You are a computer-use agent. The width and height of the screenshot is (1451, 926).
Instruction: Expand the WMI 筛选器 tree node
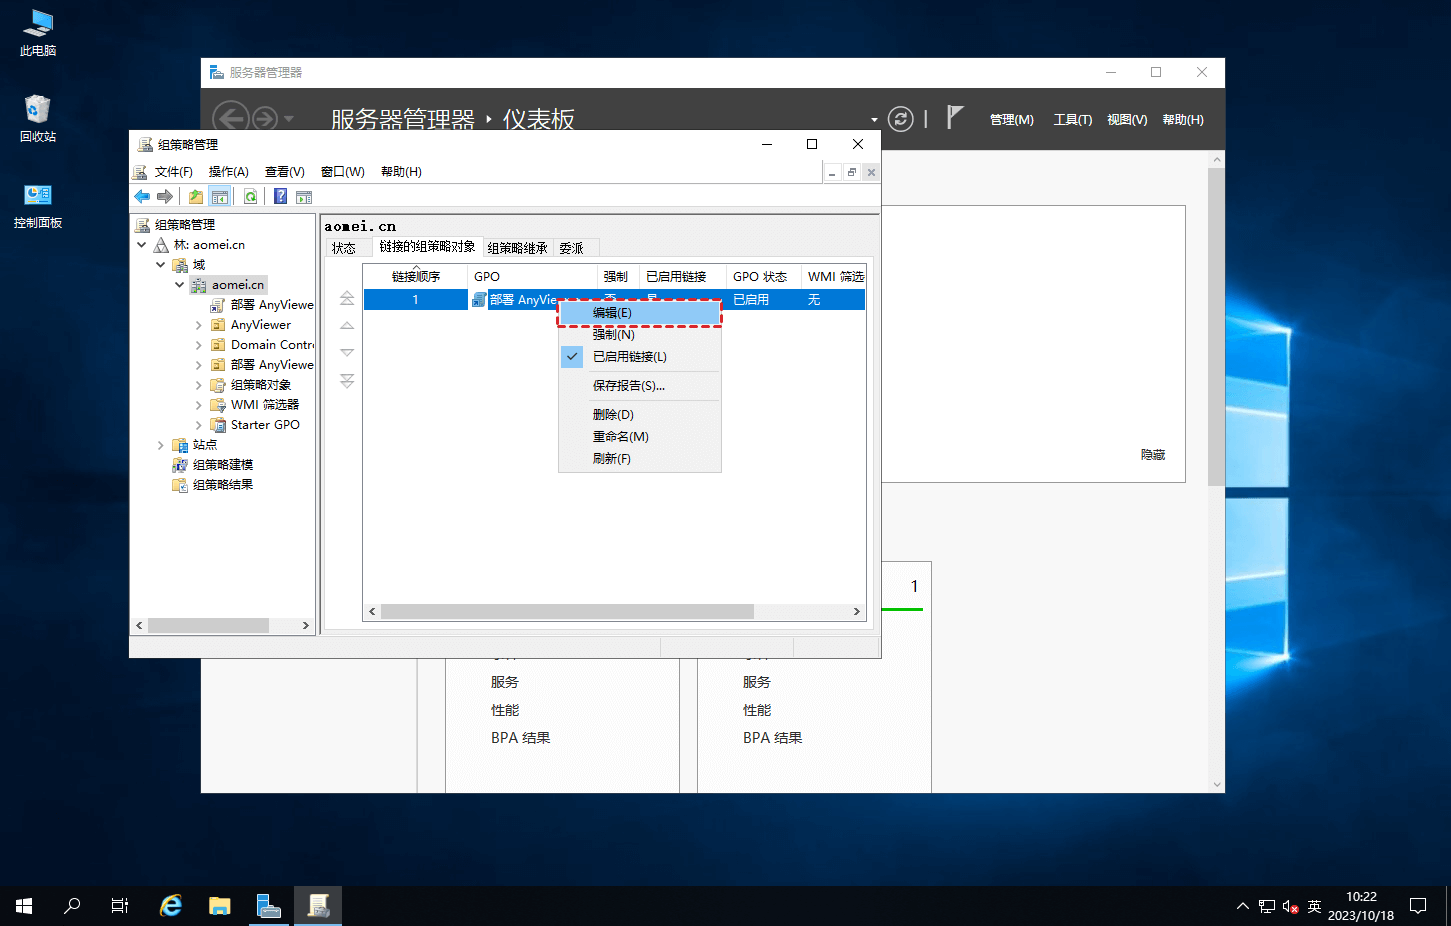click(198, 405)
